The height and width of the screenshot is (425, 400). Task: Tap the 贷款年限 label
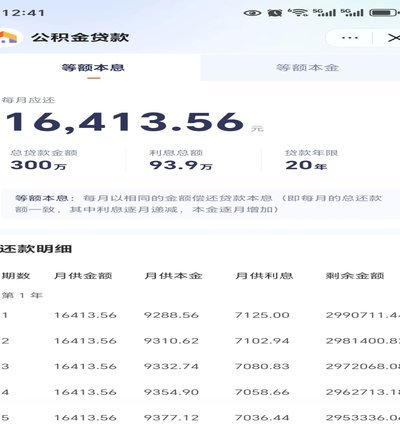[x=312, y=153]
